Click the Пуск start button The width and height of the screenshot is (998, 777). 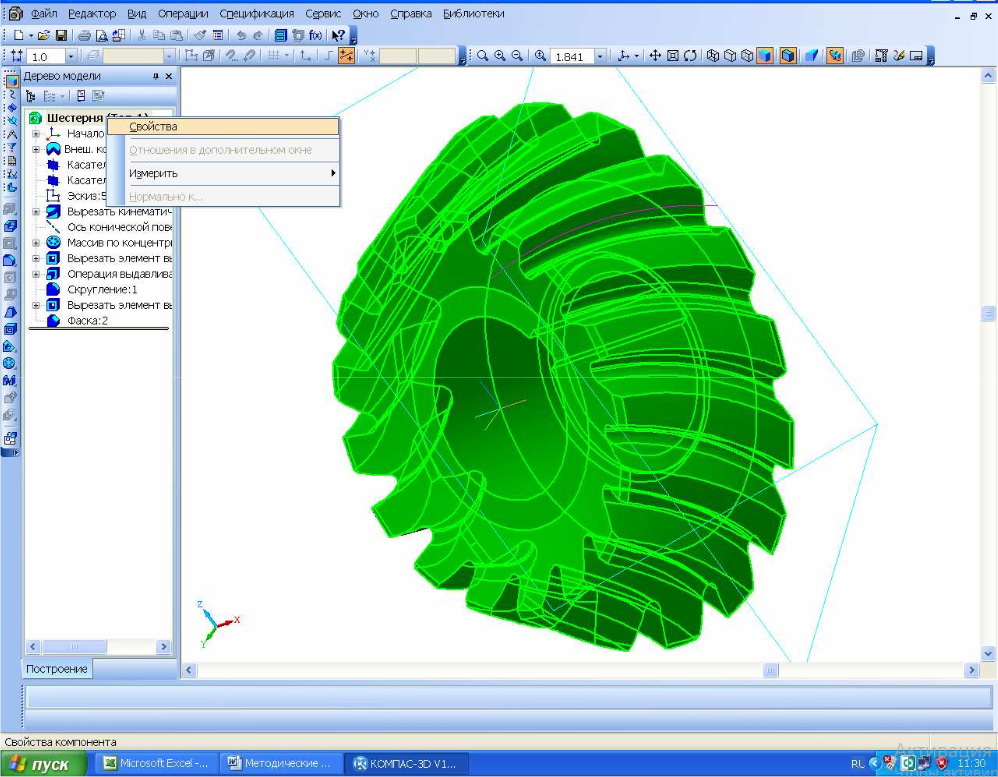tap(40, 764)
